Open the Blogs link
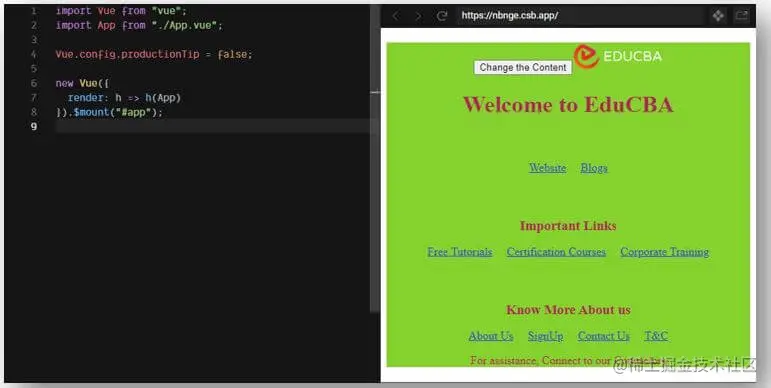Screen dimensions: 771x388 tap(594, 168)
